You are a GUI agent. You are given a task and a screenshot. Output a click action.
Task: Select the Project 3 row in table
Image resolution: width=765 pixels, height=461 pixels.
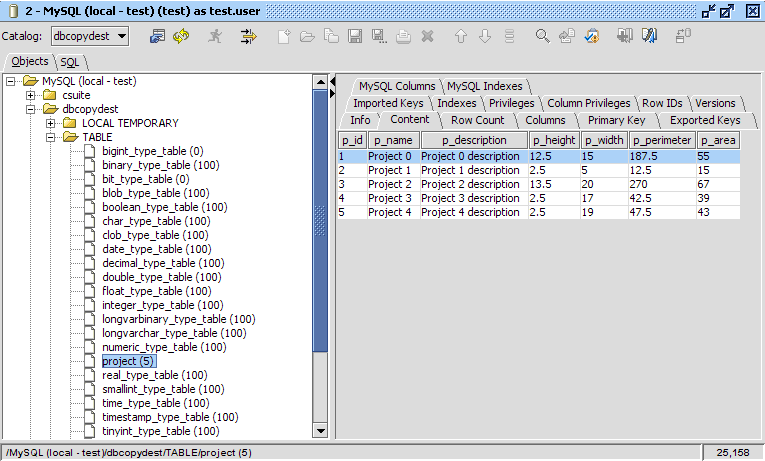pyautogui.click(x=389, y=198)
